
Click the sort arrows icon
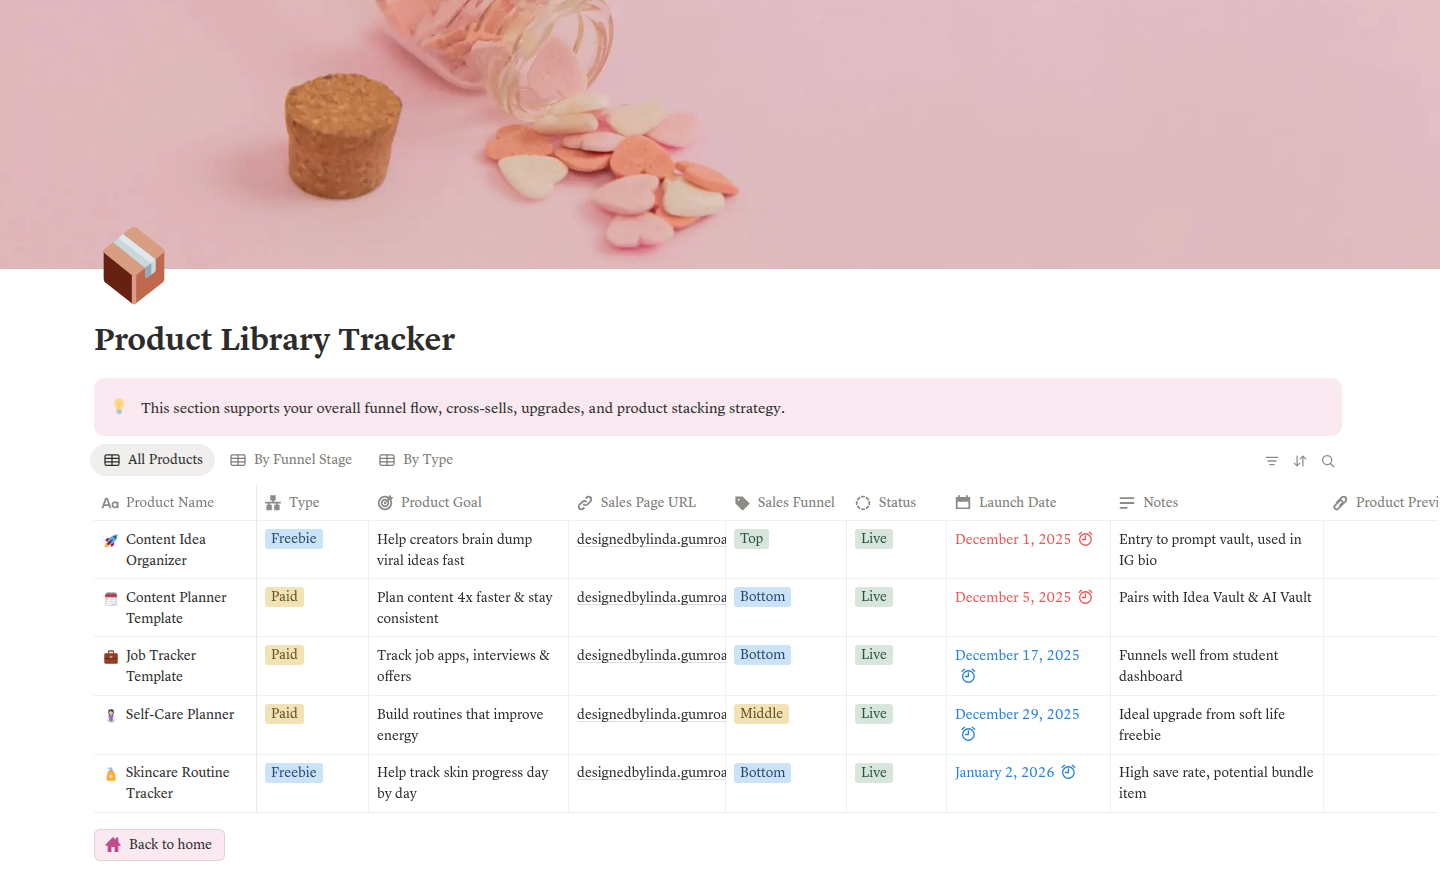[1300, 461]
